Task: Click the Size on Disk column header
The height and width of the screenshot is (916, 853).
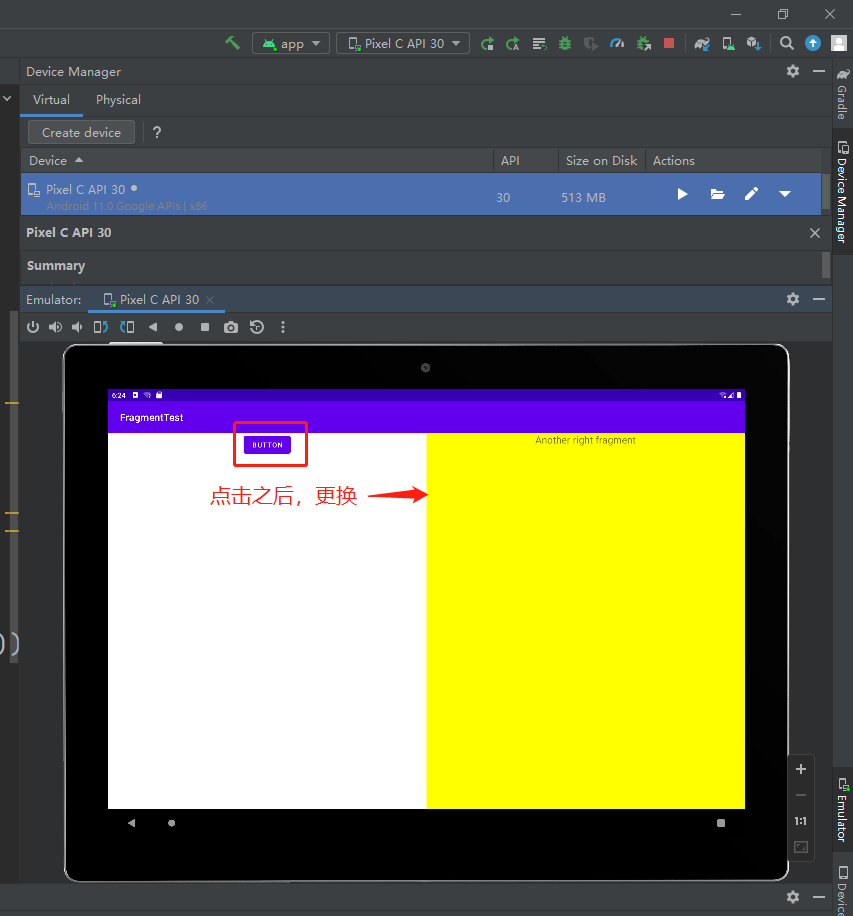Action: coord(602,161)
